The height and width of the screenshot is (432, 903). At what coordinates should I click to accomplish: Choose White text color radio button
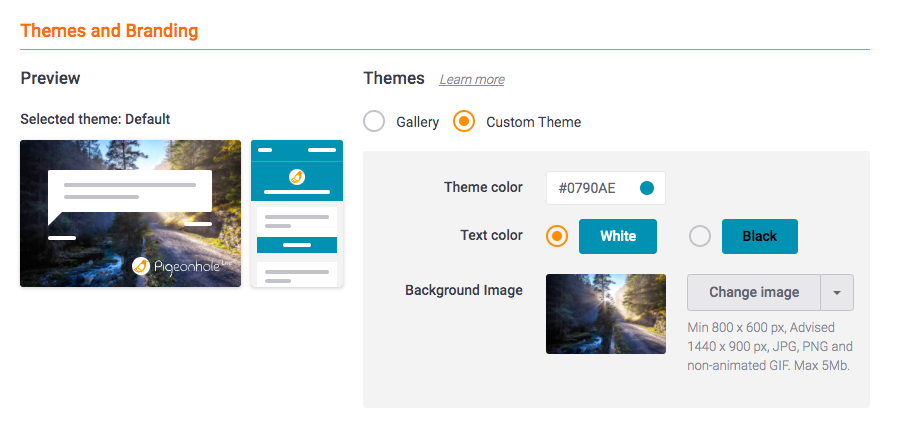(557, 236)
